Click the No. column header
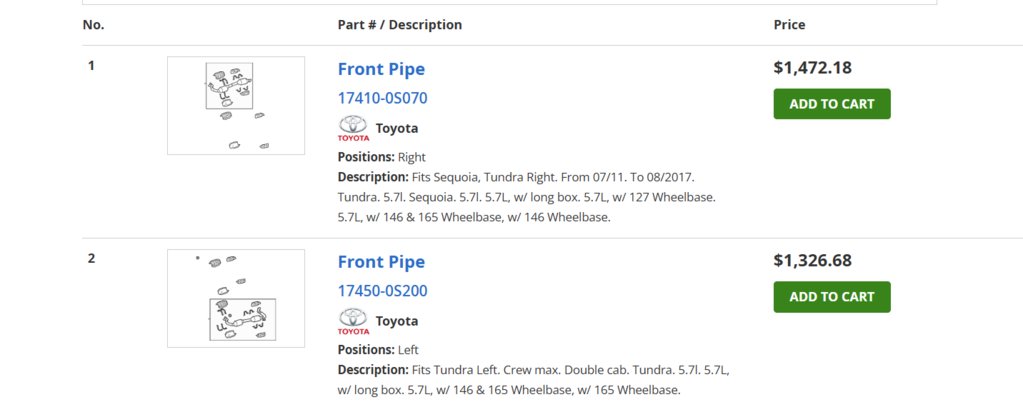The height and width of the screenshot is (412, 1023). tap(93, 25)
